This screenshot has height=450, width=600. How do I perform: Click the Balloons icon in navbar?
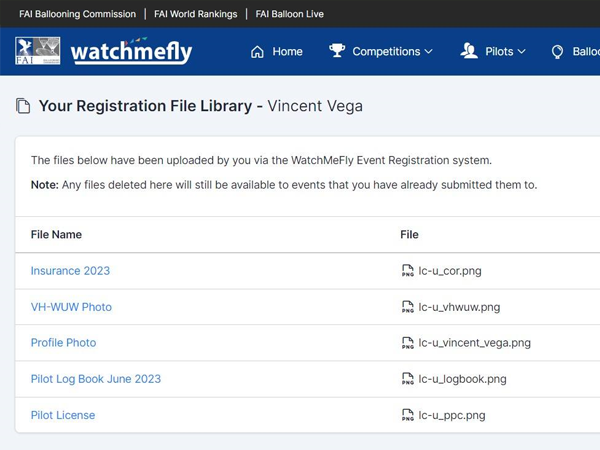coord(558,52)
